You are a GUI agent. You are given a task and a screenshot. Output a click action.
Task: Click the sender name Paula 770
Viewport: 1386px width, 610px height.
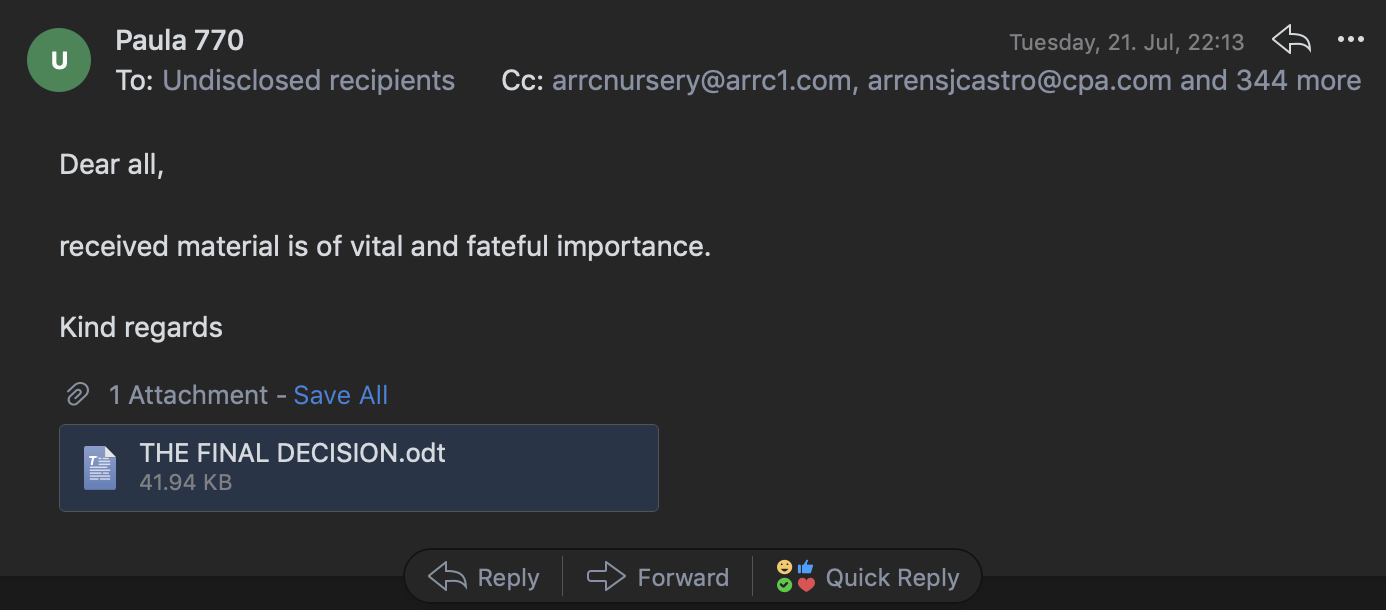[180, 40]
